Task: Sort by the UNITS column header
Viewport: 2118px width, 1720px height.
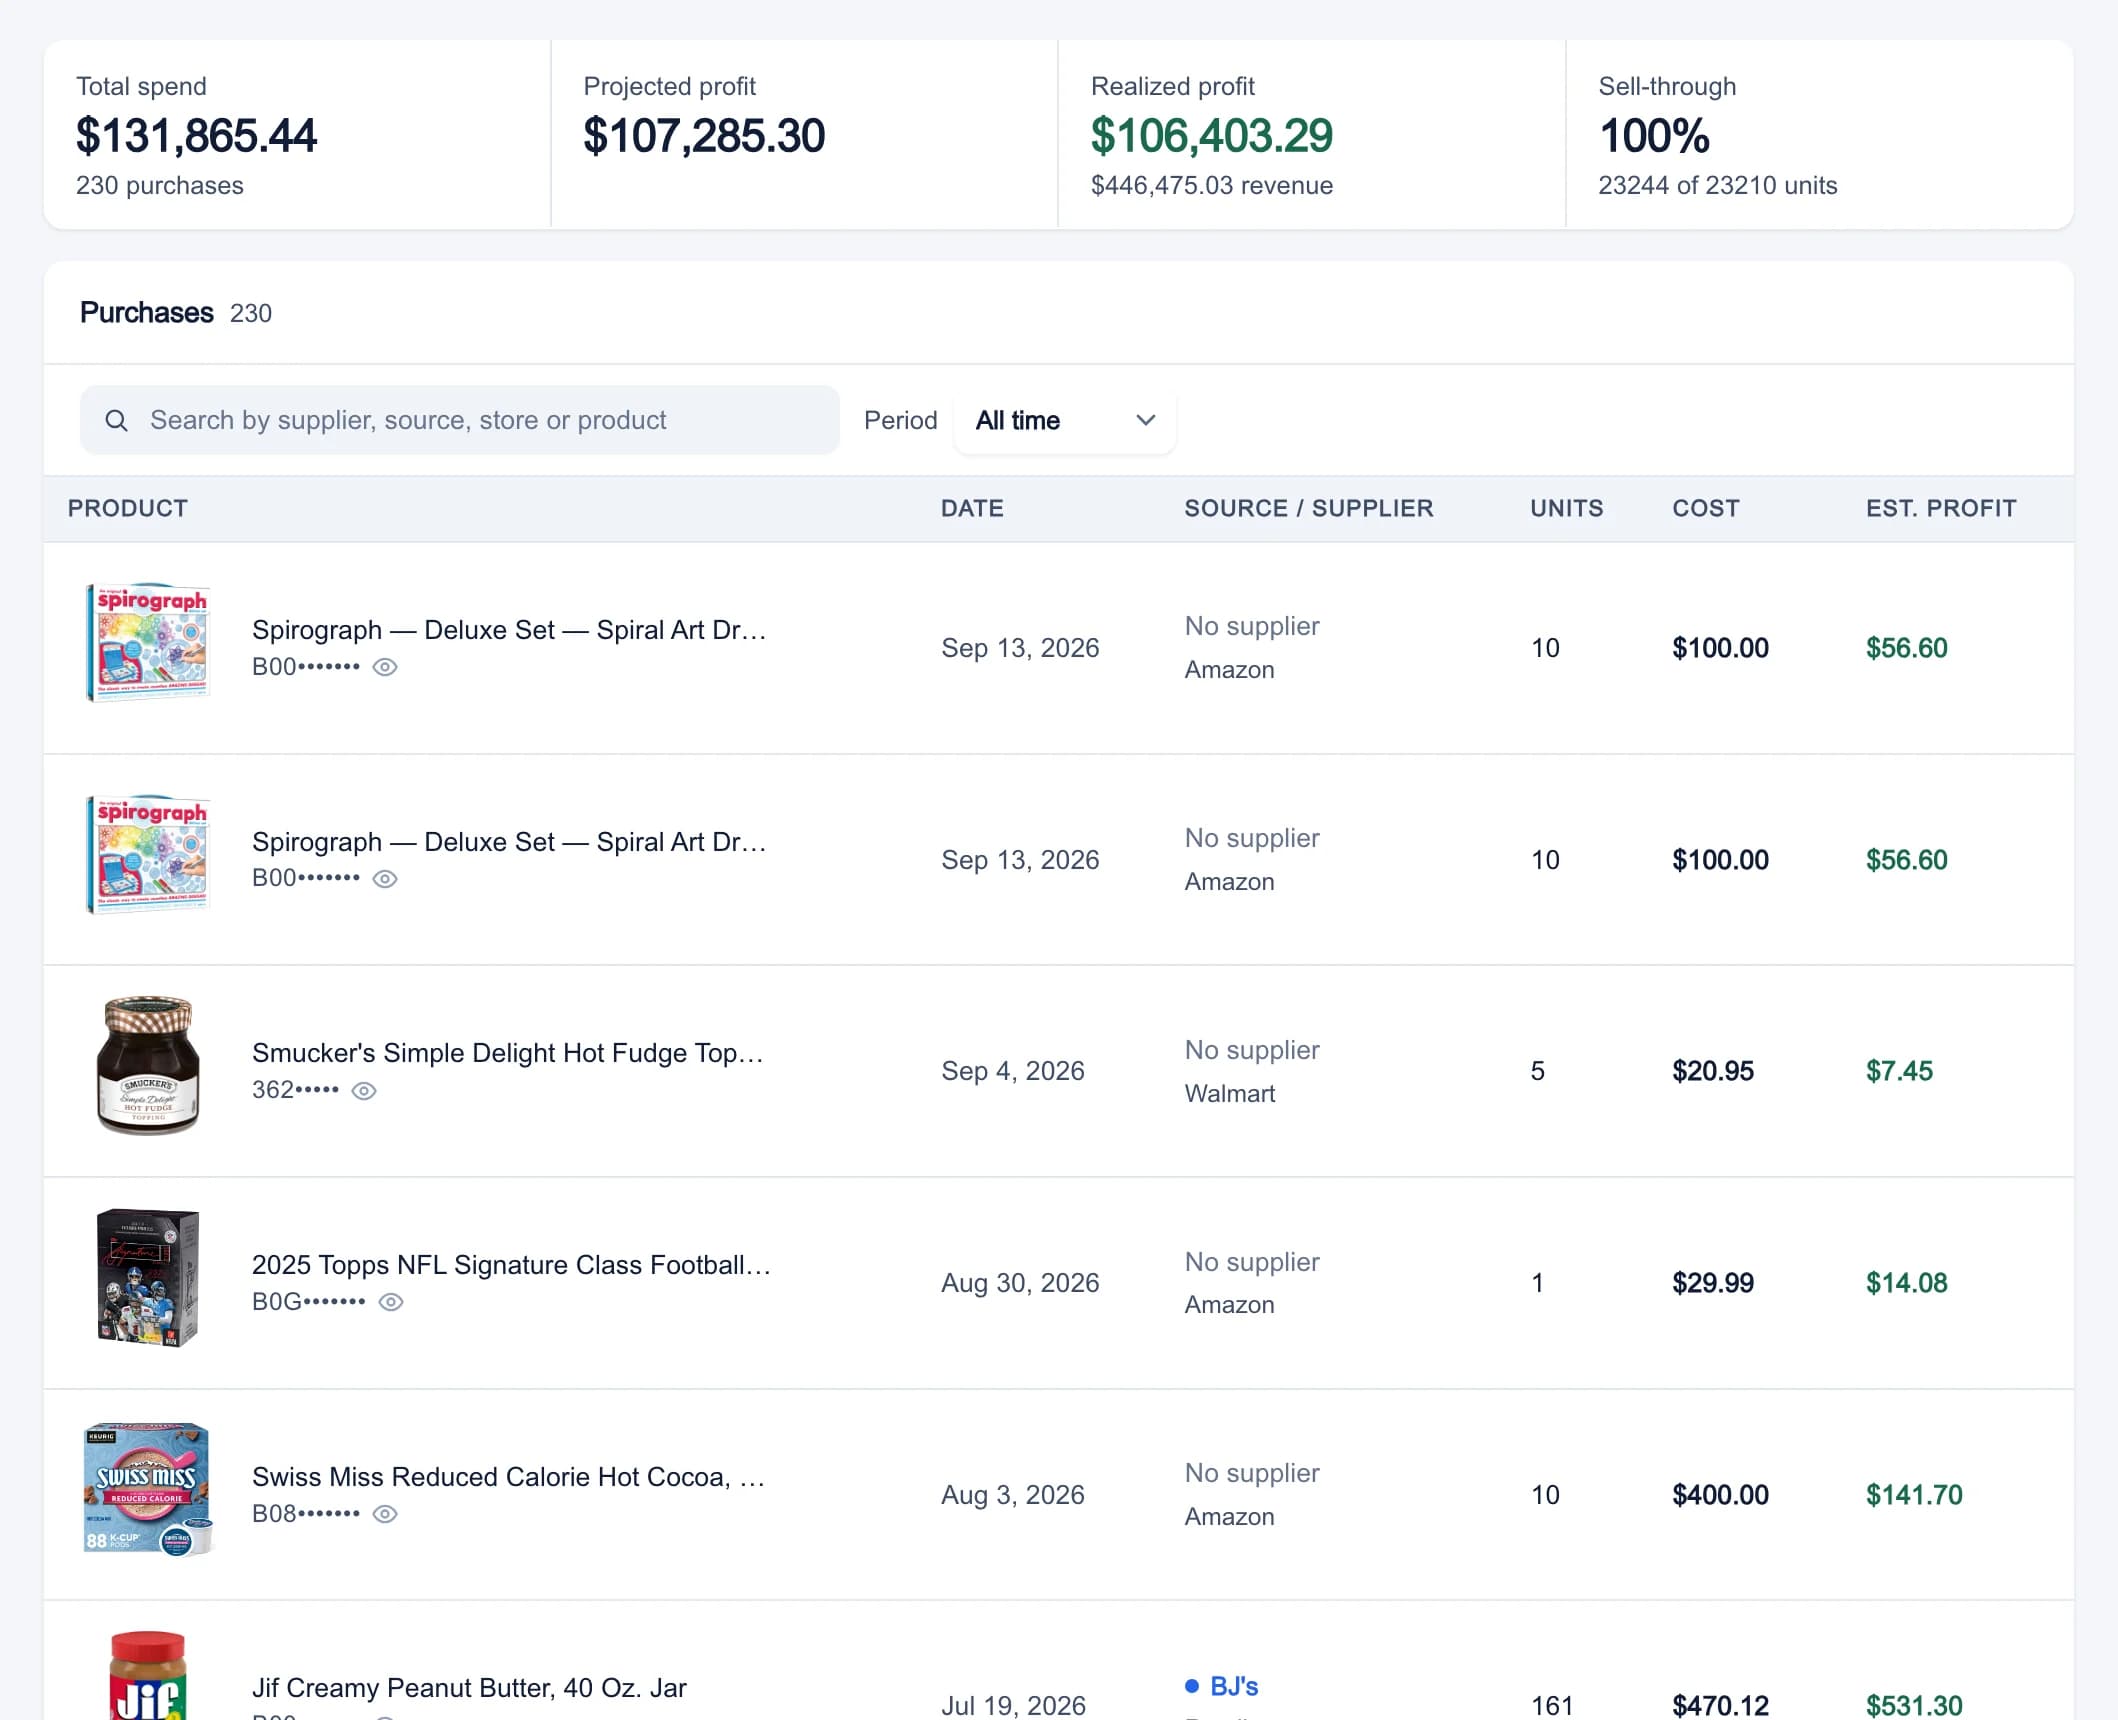Action: (x=1566, y=508)
